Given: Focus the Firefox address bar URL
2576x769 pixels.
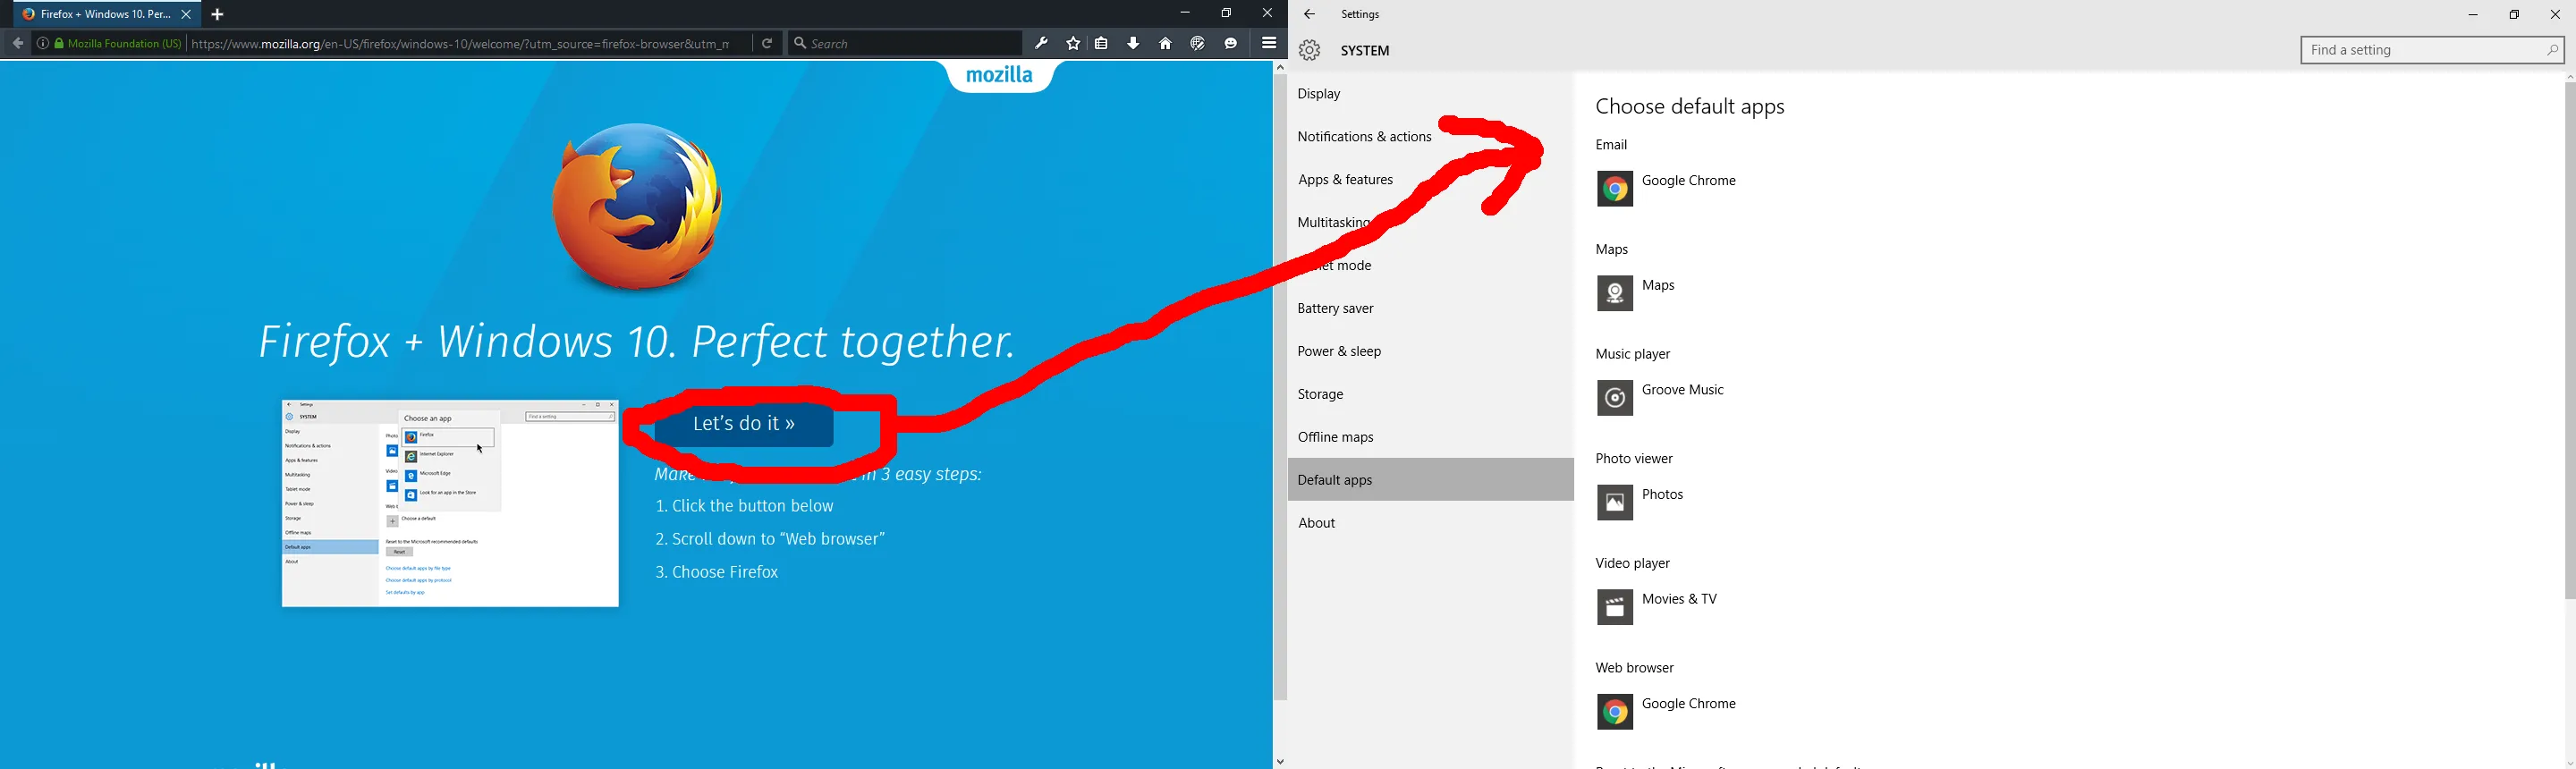Looking at the screenshot, I should tap(461, 44).
